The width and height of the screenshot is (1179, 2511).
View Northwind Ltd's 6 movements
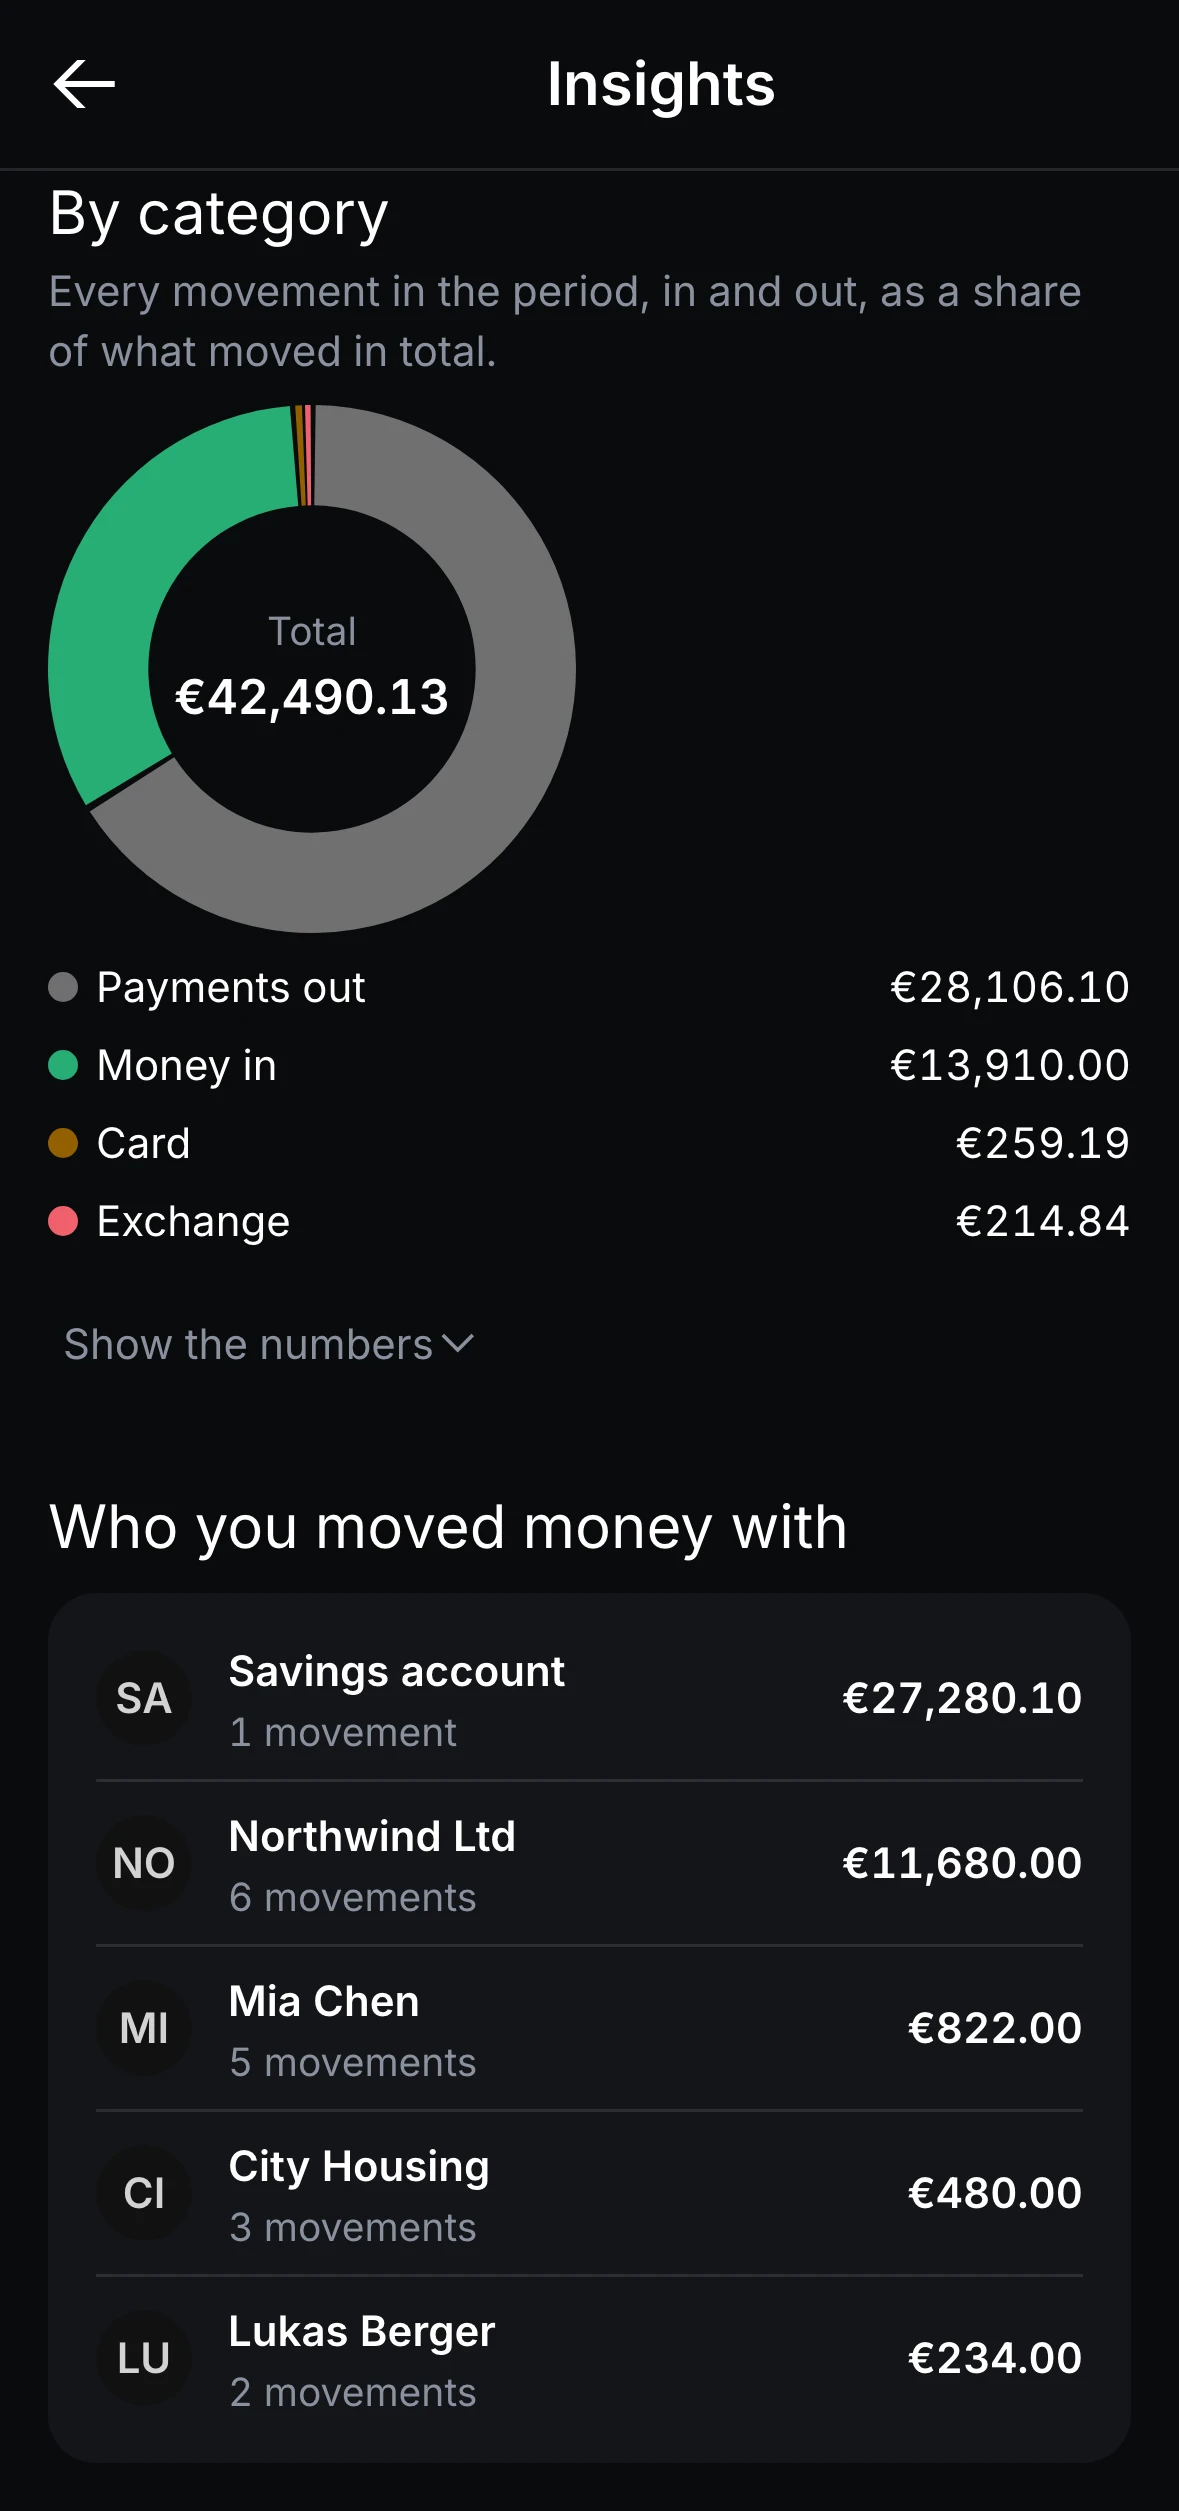point(589,1863)
